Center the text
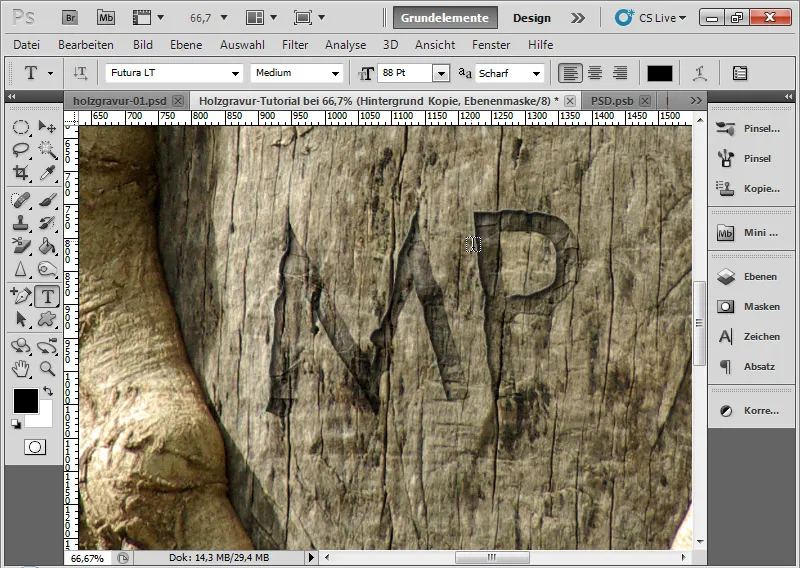Screen dimensions: 800x568 point(595,73)
